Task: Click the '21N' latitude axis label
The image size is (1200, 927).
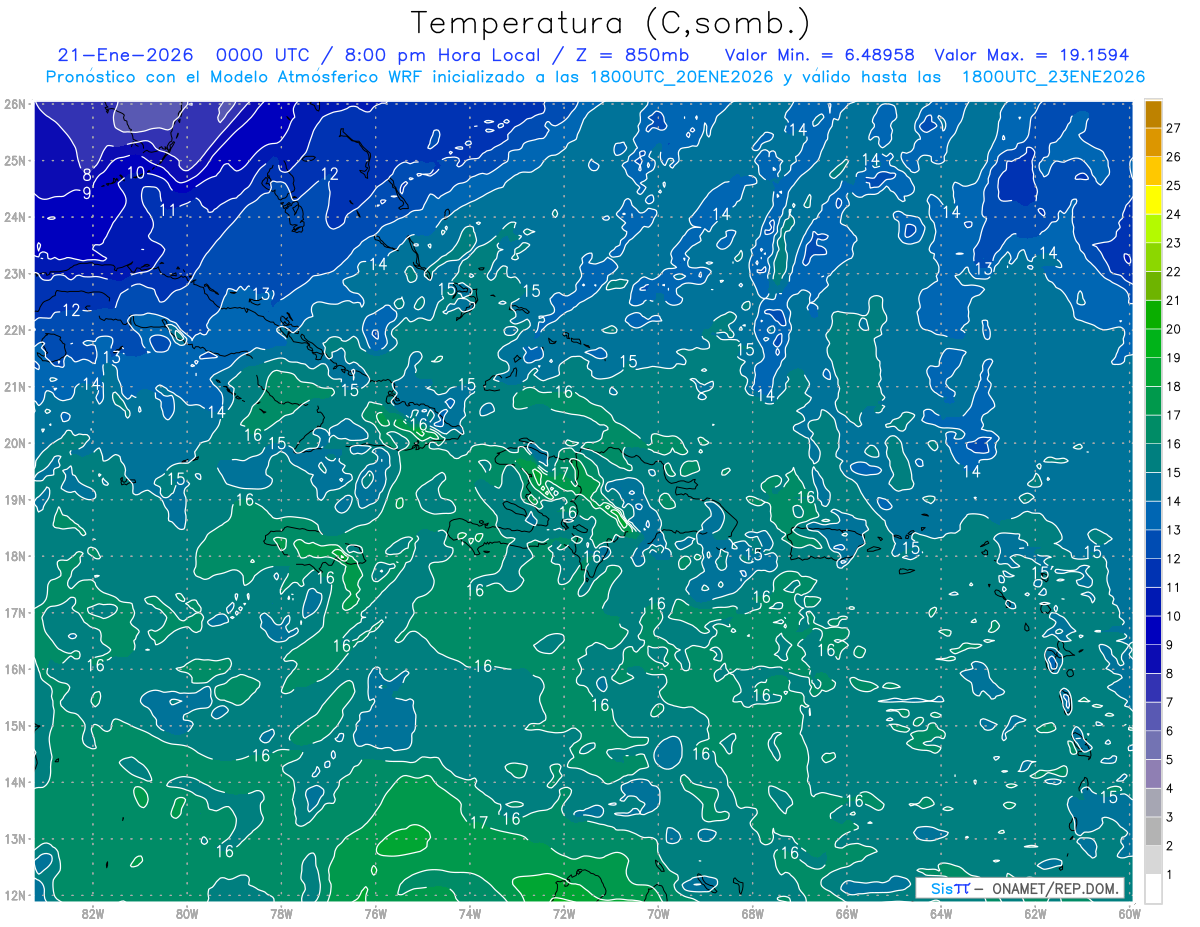Action: (x=14, y=386)
